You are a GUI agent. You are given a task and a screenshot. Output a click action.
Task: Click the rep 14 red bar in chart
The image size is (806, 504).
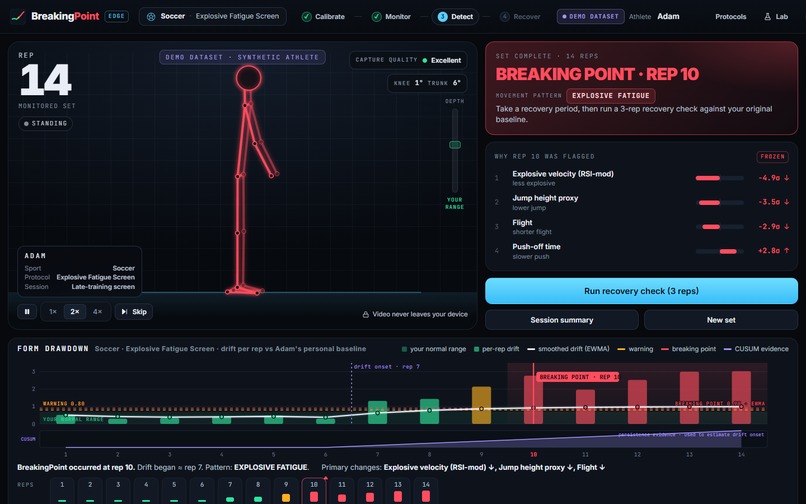tap(741, 398)
